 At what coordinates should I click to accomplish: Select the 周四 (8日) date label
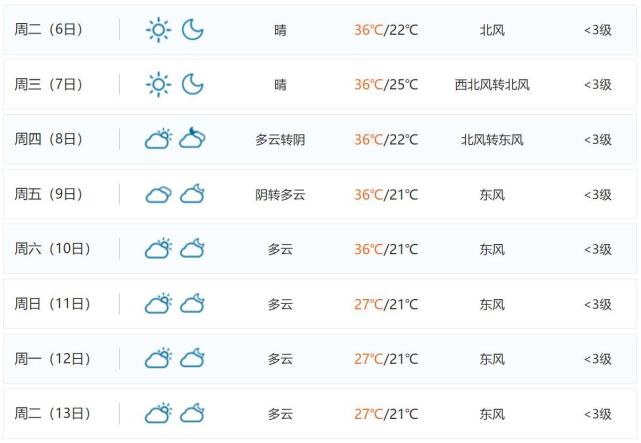(x=48, y=139)
